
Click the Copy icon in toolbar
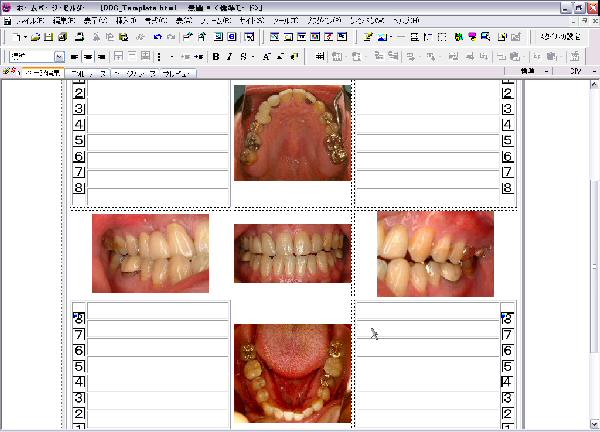click(x=110, y=37)
